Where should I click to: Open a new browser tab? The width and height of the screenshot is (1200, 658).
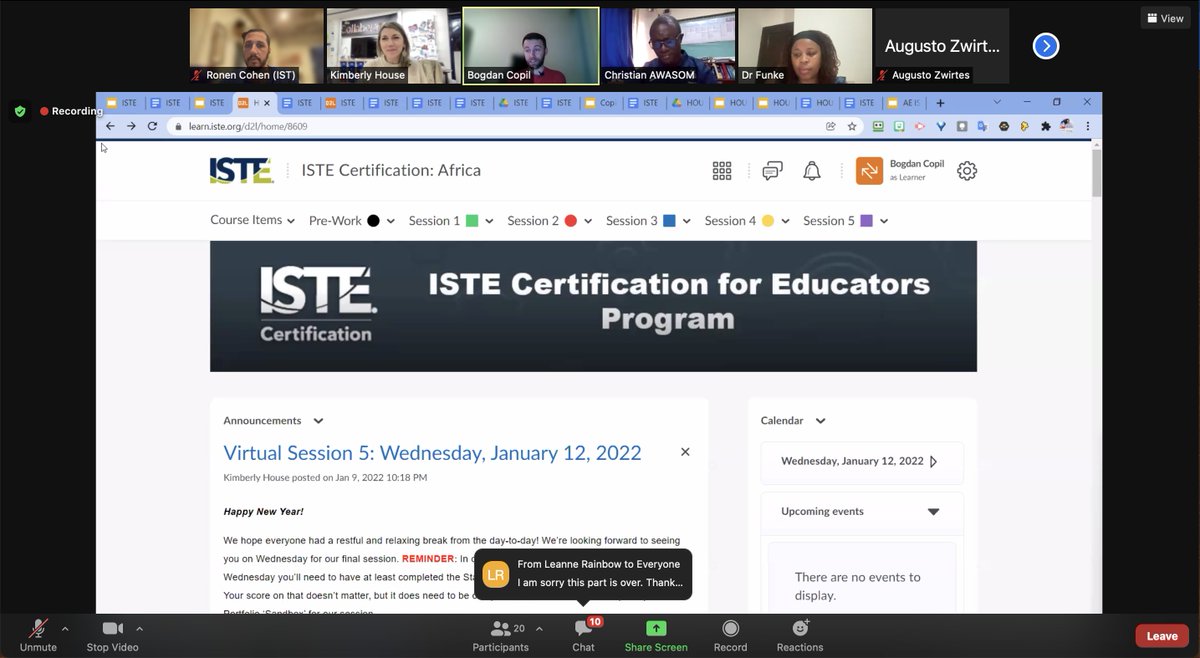tap(940, 103)
